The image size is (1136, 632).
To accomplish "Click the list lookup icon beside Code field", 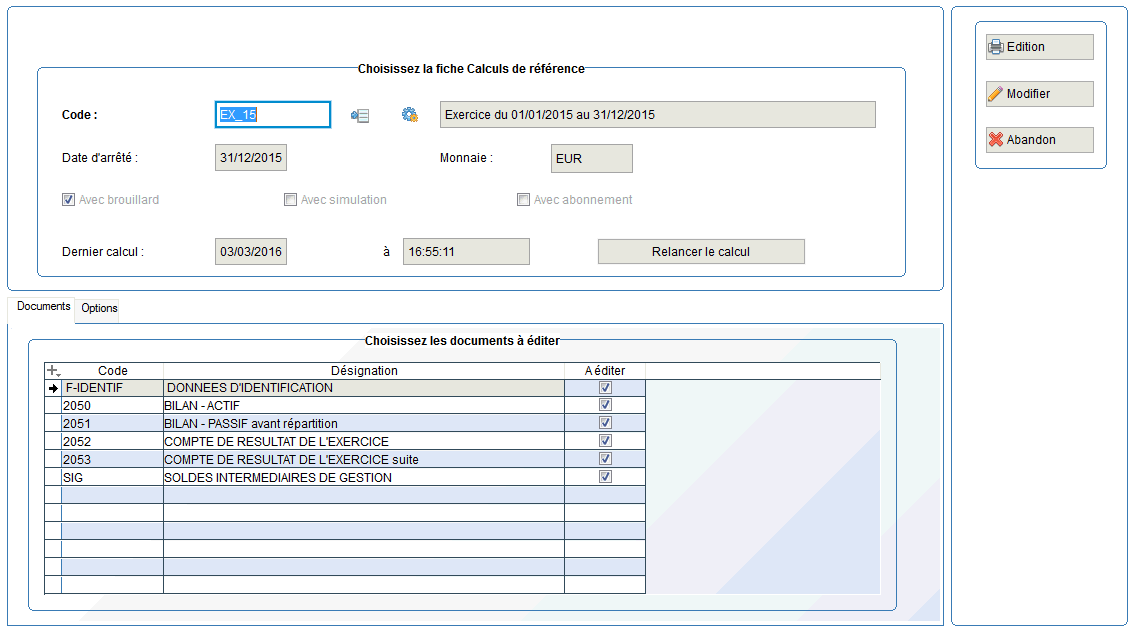I will [360, 116].
